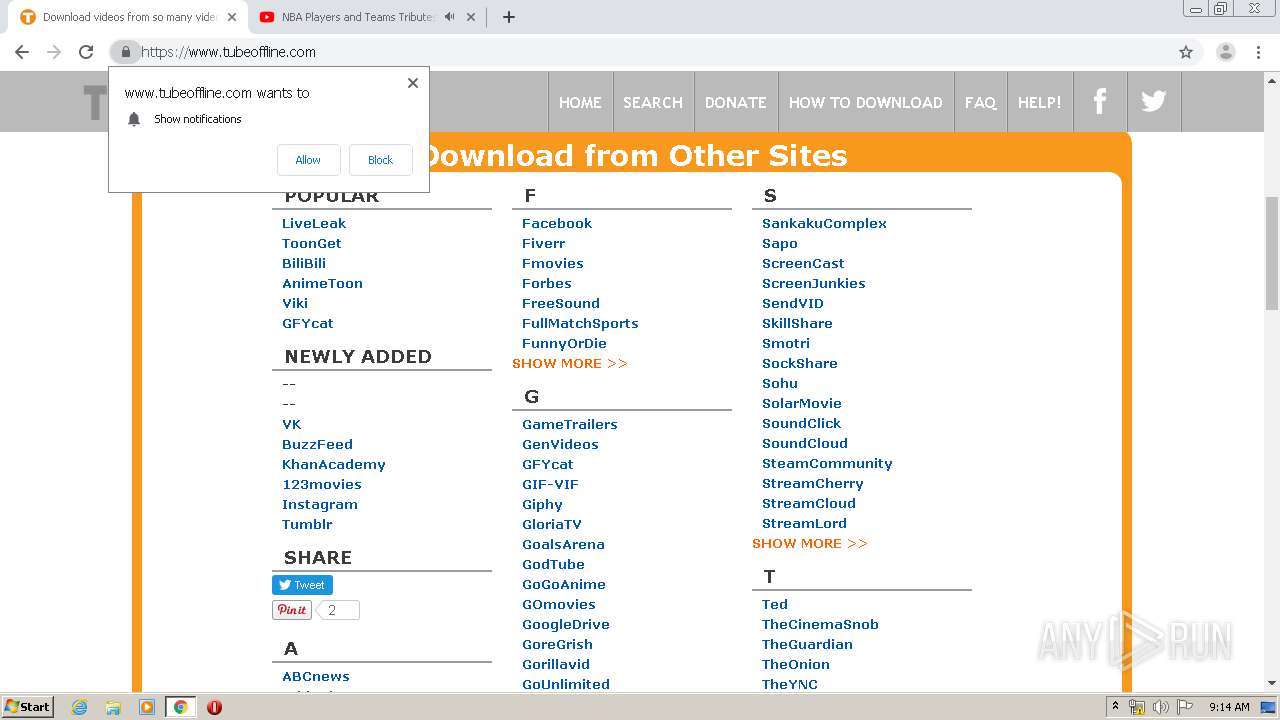
Task: Open the Tumblr link
Action: coord(307,524)
